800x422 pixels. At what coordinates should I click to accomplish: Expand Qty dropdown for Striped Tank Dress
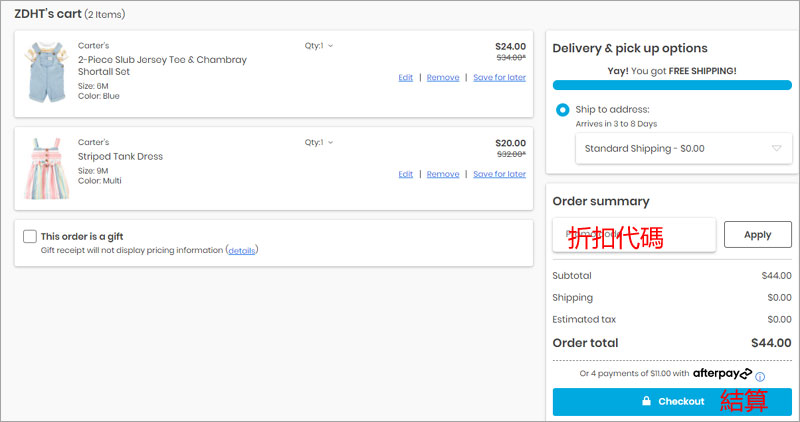[319, 142]
